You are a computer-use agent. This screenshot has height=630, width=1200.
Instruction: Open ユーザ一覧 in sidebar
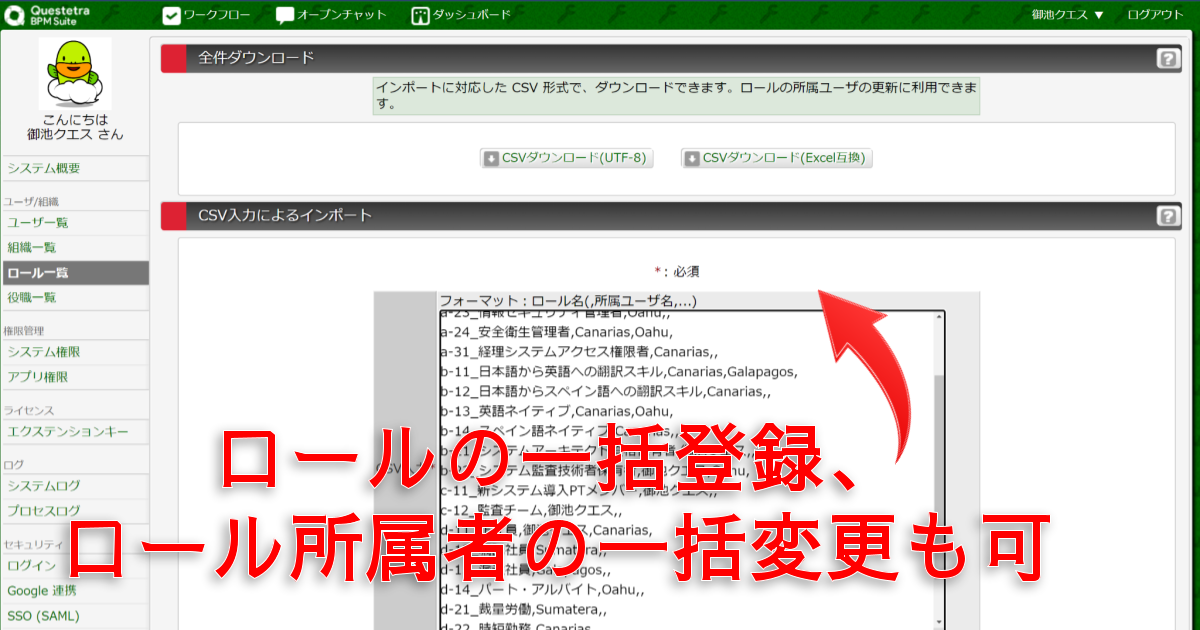38,222
